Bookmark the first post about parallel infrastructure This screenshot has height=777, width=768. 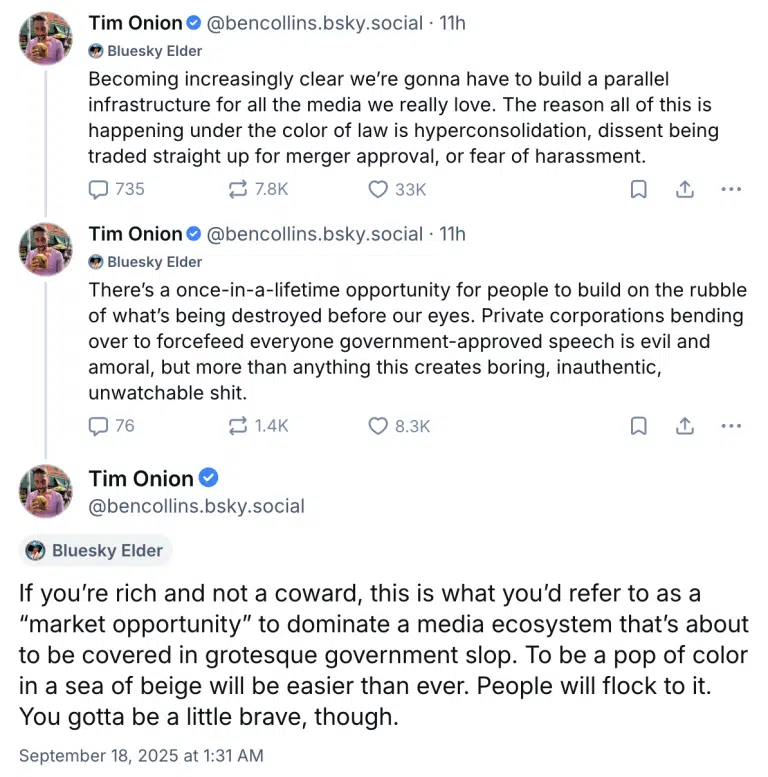[x=638, y=189]
